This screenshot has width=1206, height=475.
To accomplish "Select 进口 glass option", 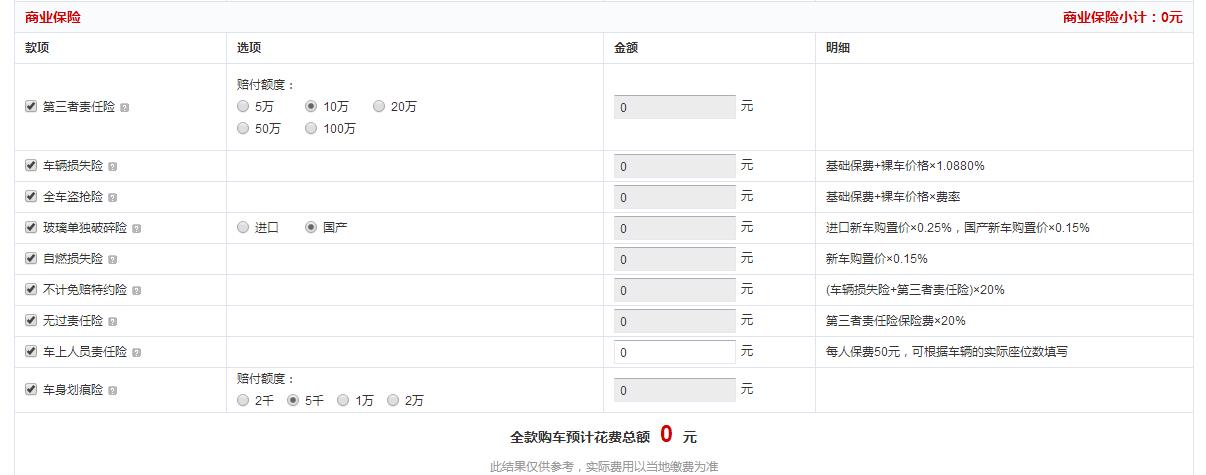I will click(243, 228).
